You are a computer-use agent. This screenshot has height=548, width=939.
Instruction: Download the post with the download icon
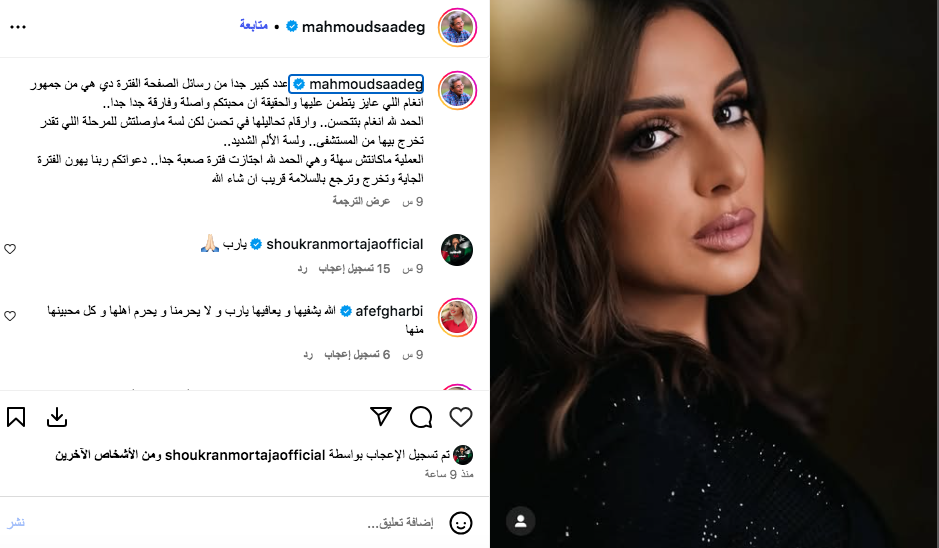coord(57,417)
